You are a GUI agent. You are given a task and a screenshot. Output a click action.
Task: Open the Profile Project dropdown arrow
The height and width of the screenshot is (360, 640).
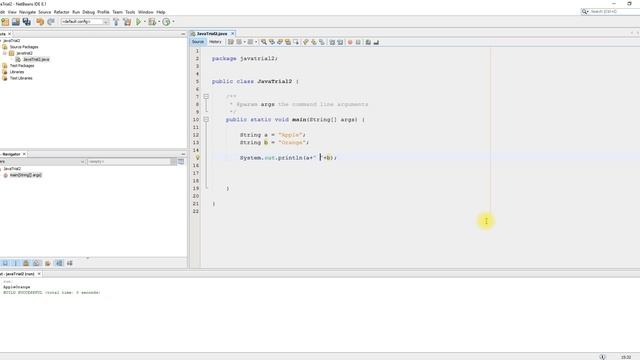pos(173,22)
